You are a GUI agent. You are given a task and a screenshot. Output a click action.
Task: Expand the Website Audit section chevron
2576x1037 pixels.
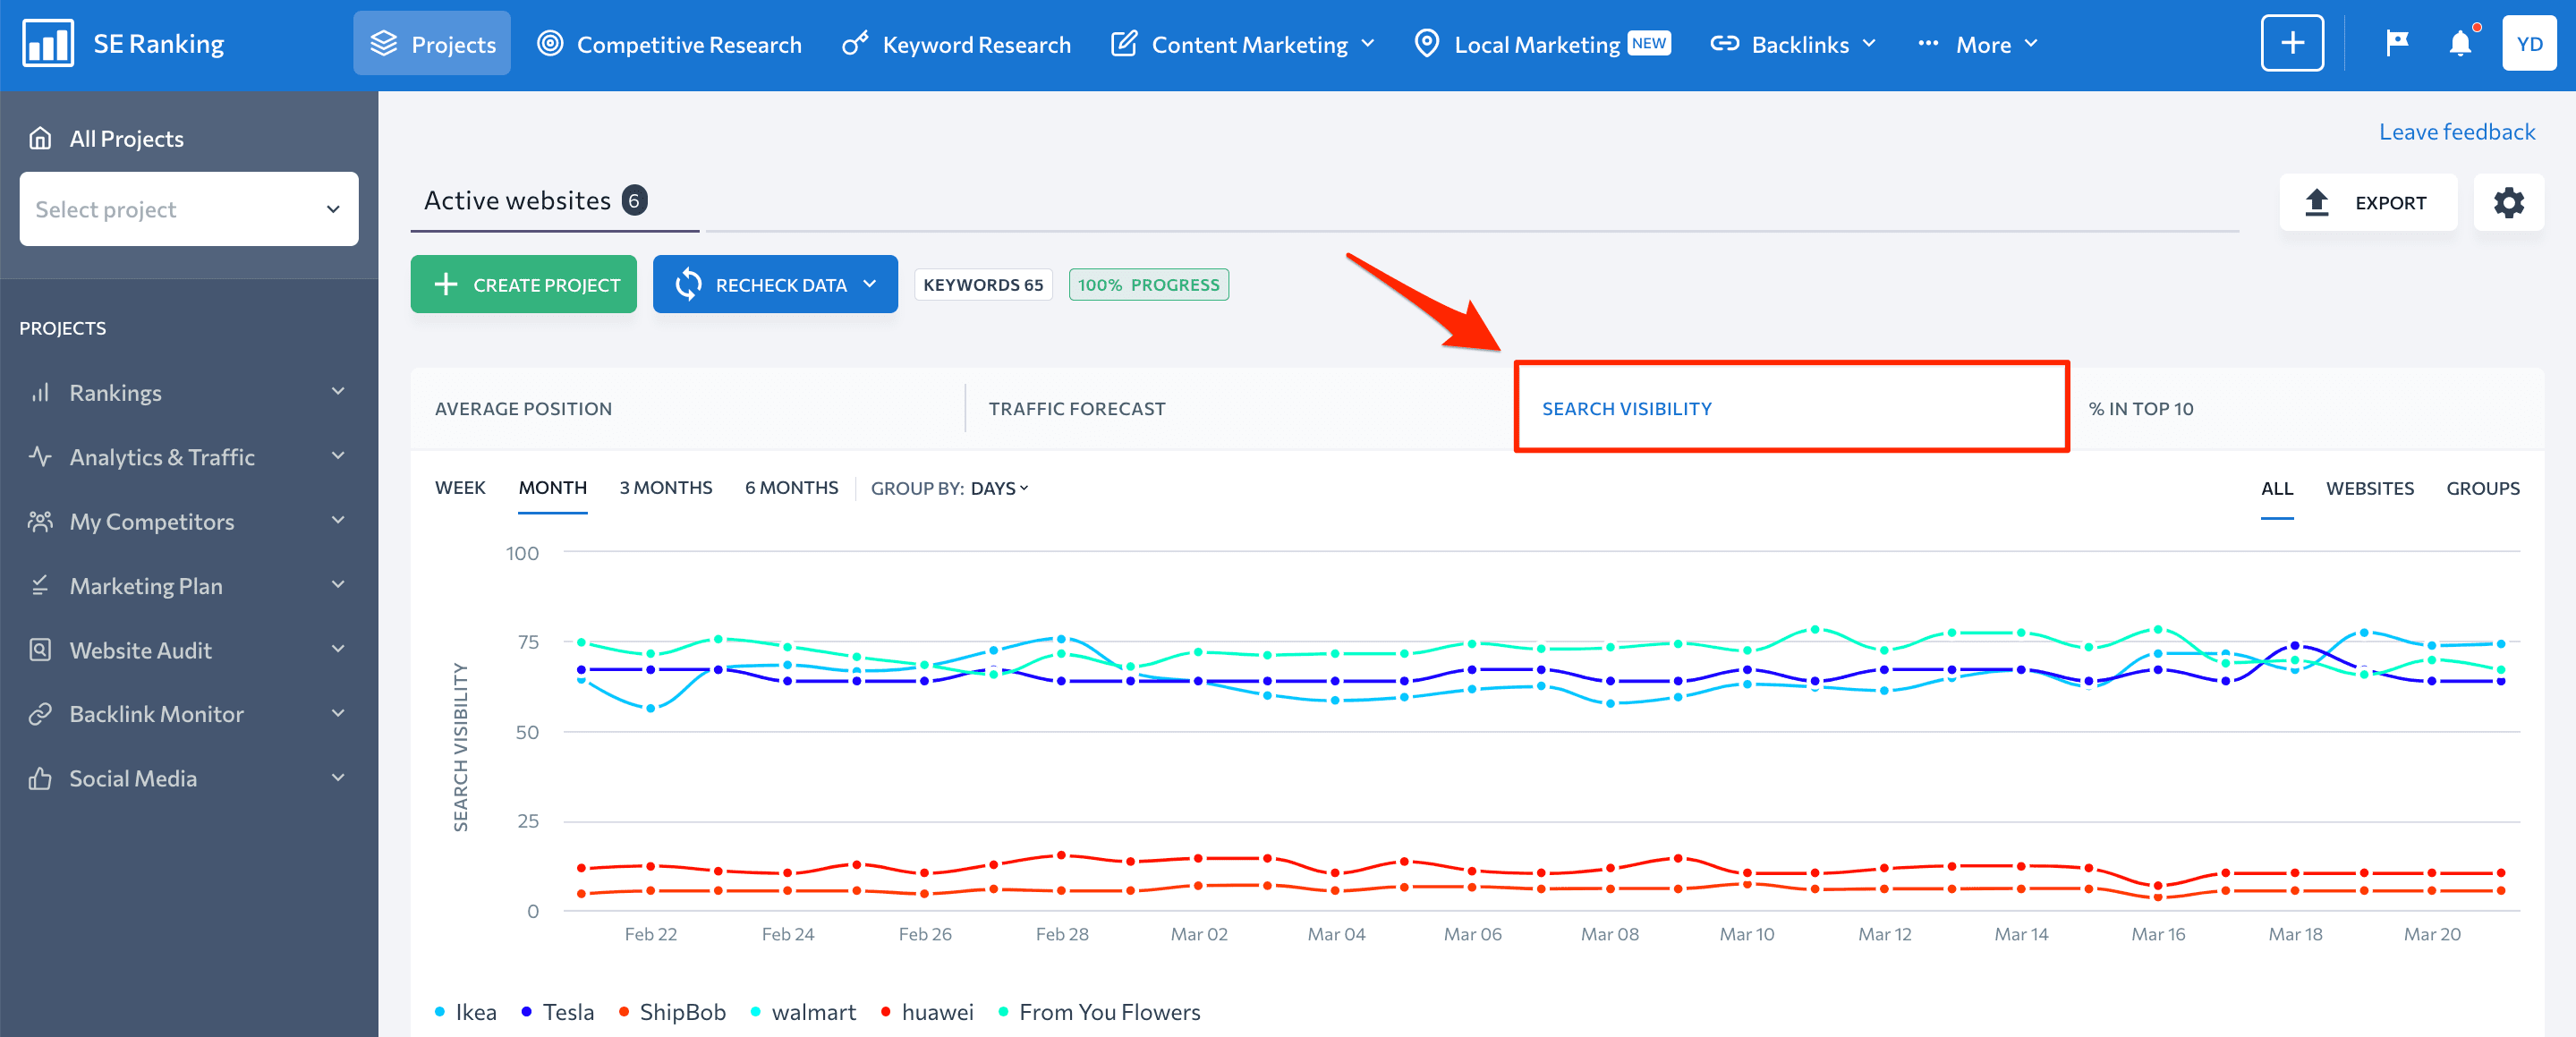click(x=338, y=649)
